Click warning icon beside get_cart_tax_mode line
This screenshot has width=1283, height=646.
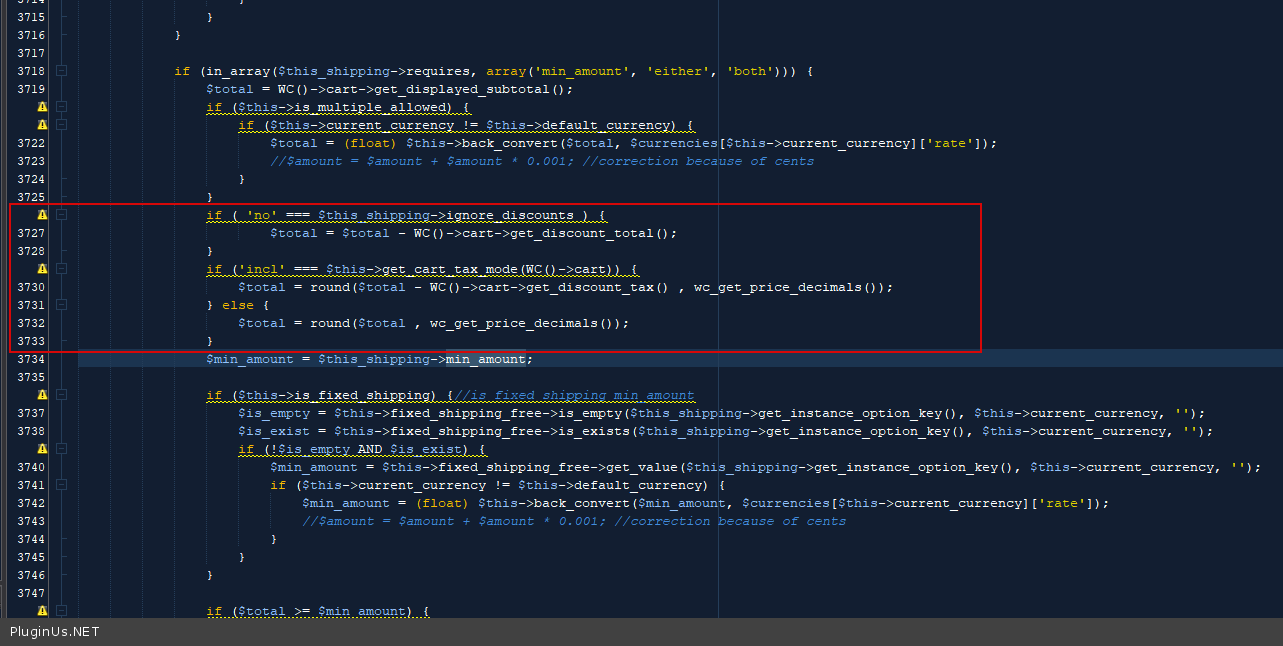42,269
